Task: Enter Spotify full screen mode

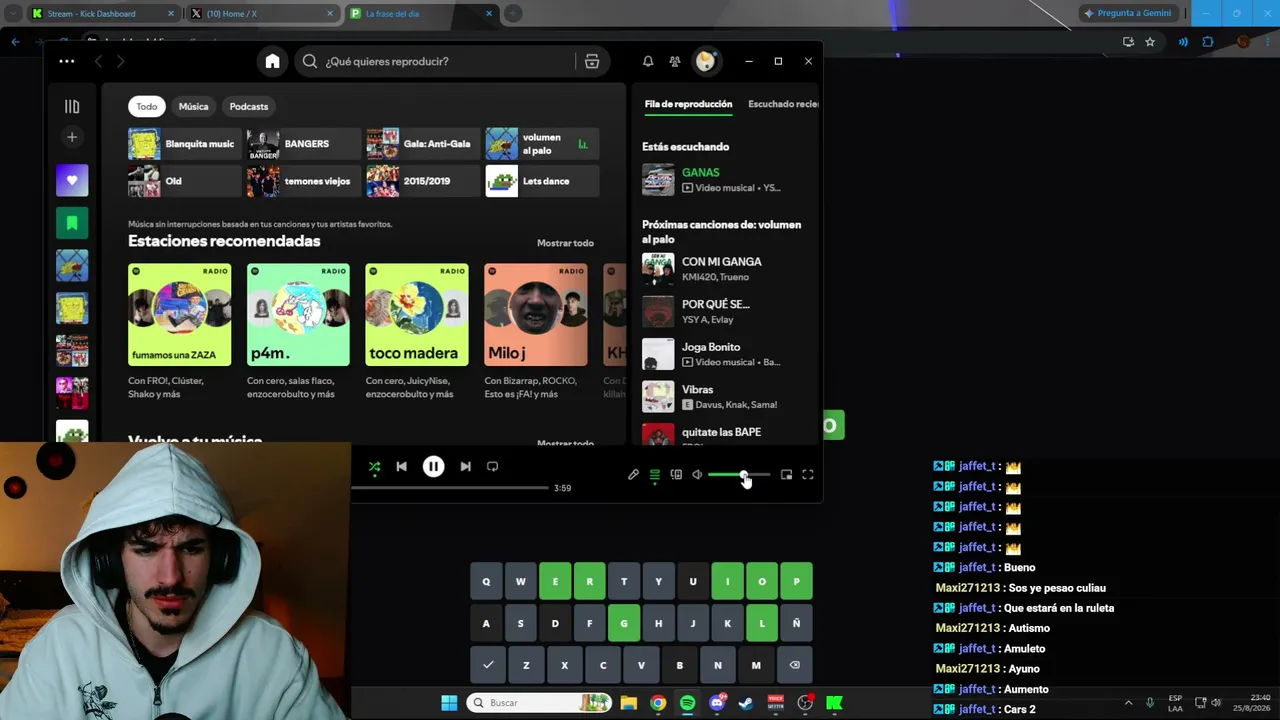Action: 808,475
